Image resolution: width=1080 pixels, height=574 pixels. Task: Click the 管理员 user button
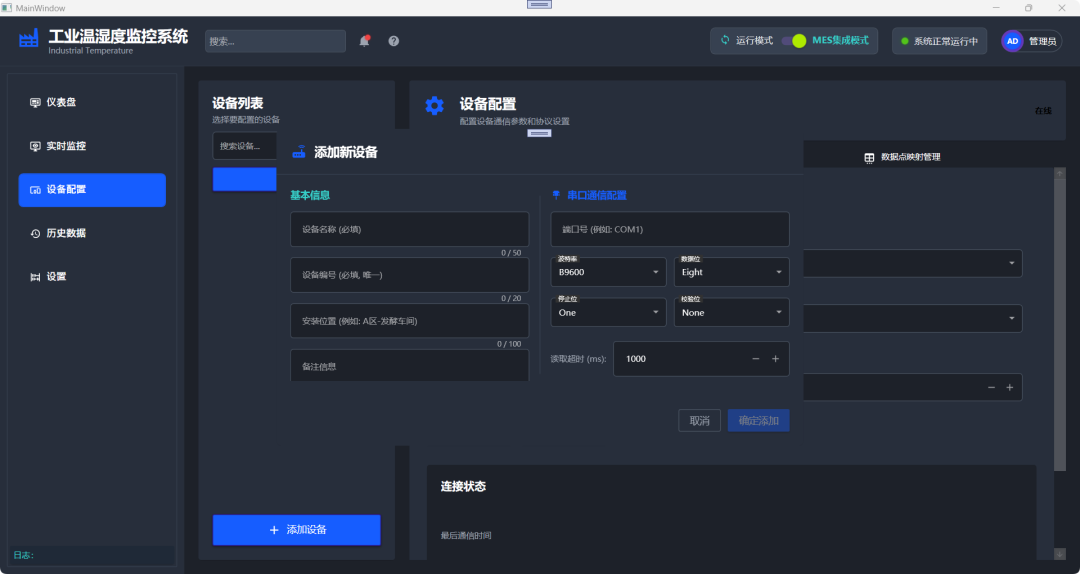(x=1031, y=41)
